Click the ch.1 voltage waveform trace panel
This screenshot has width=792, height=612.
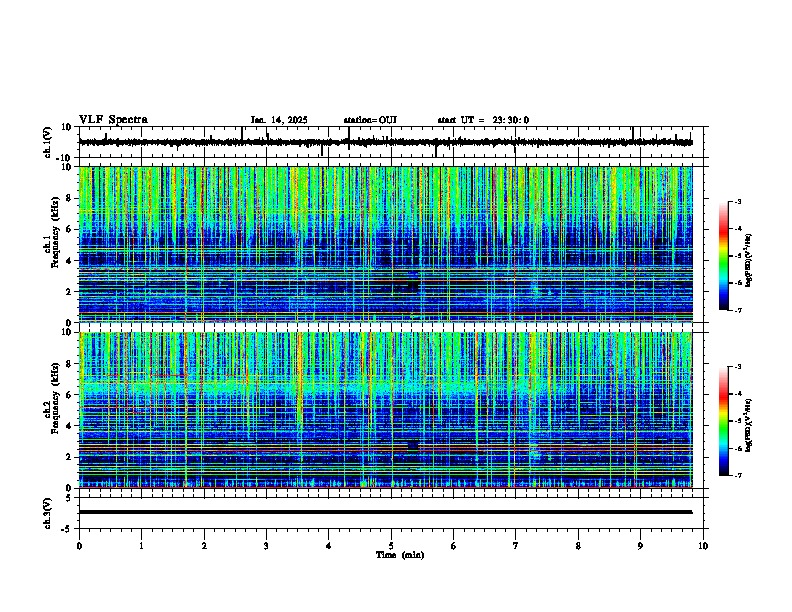[393, 142]
